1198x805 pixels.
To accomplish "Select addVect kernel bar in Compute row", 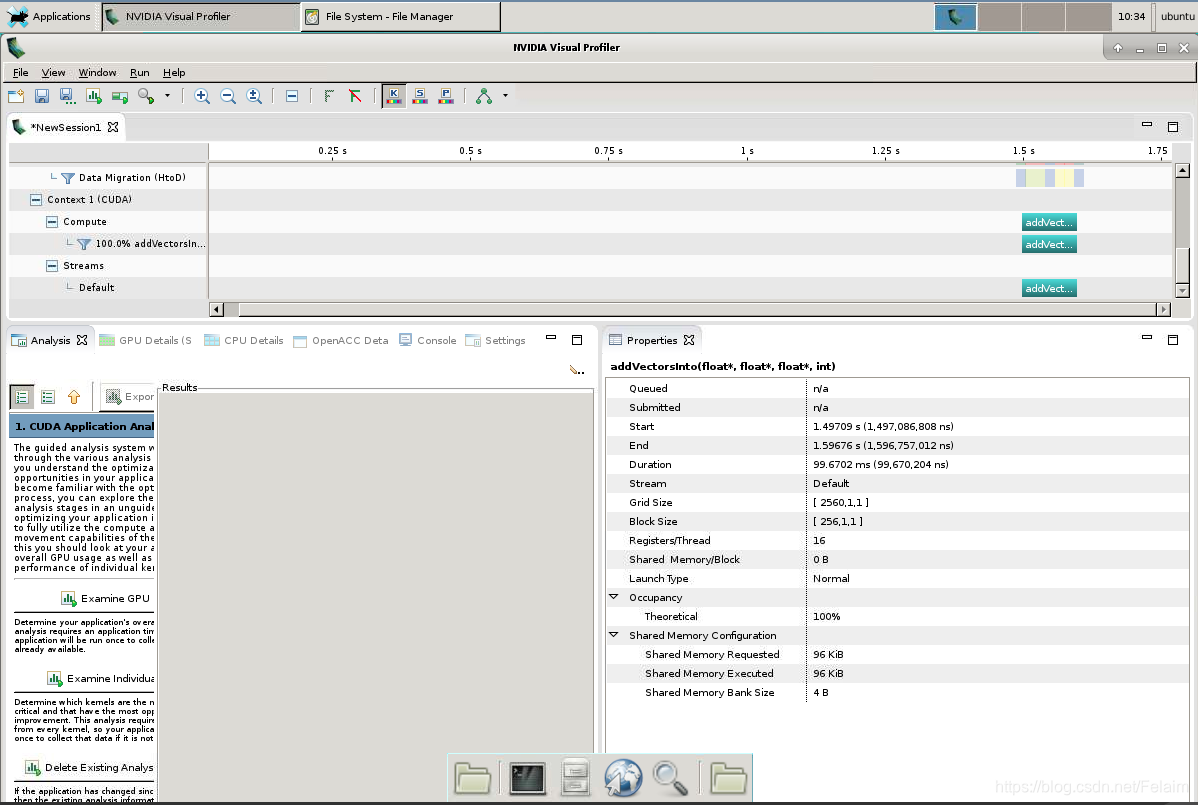I will tap(1049, 222).
